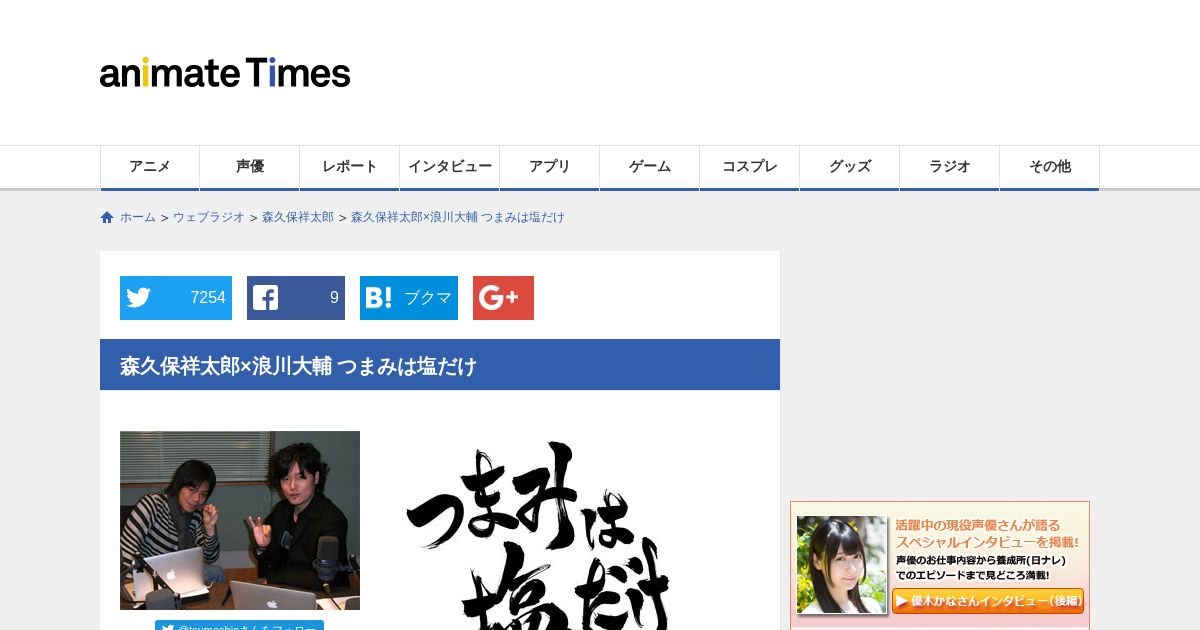Share on Facebook showing 9
Viewport: 1200px width, 630px height.
pyautogui.click(x=296, y=298)
